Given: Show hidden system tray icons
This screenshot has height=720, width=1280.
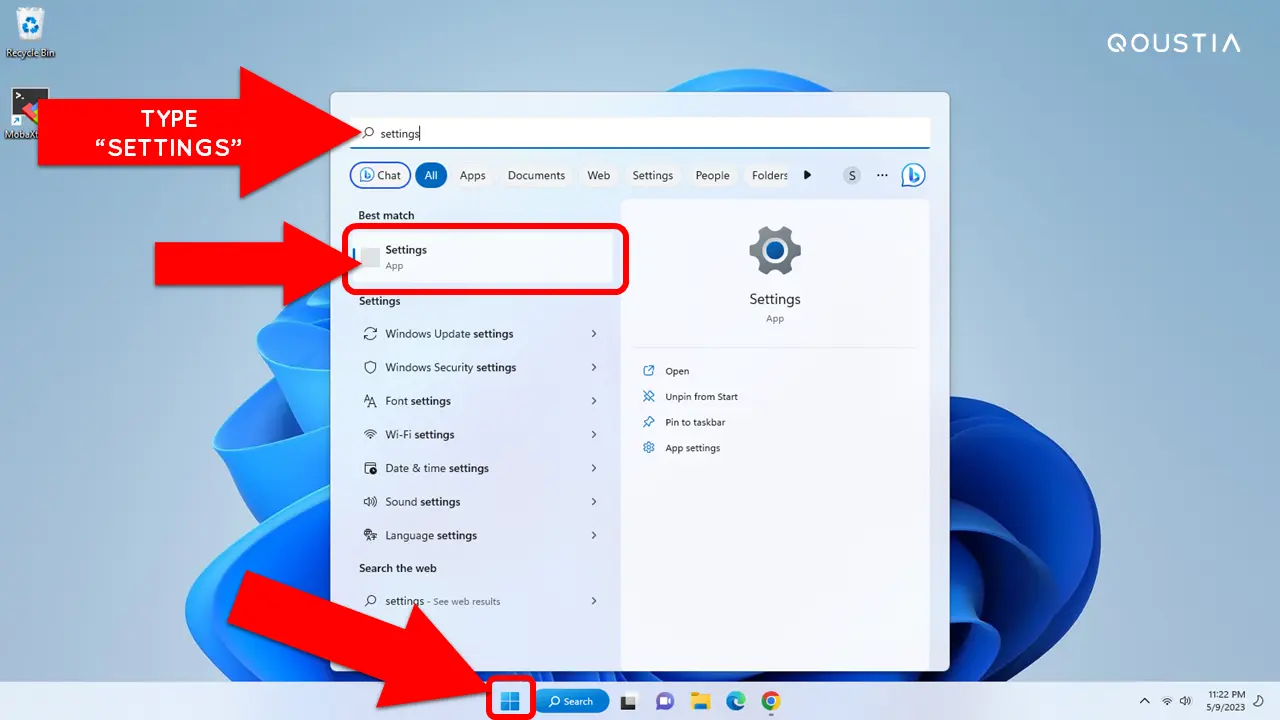Looking at the screenshot, I should click(x=1145, y=702).
